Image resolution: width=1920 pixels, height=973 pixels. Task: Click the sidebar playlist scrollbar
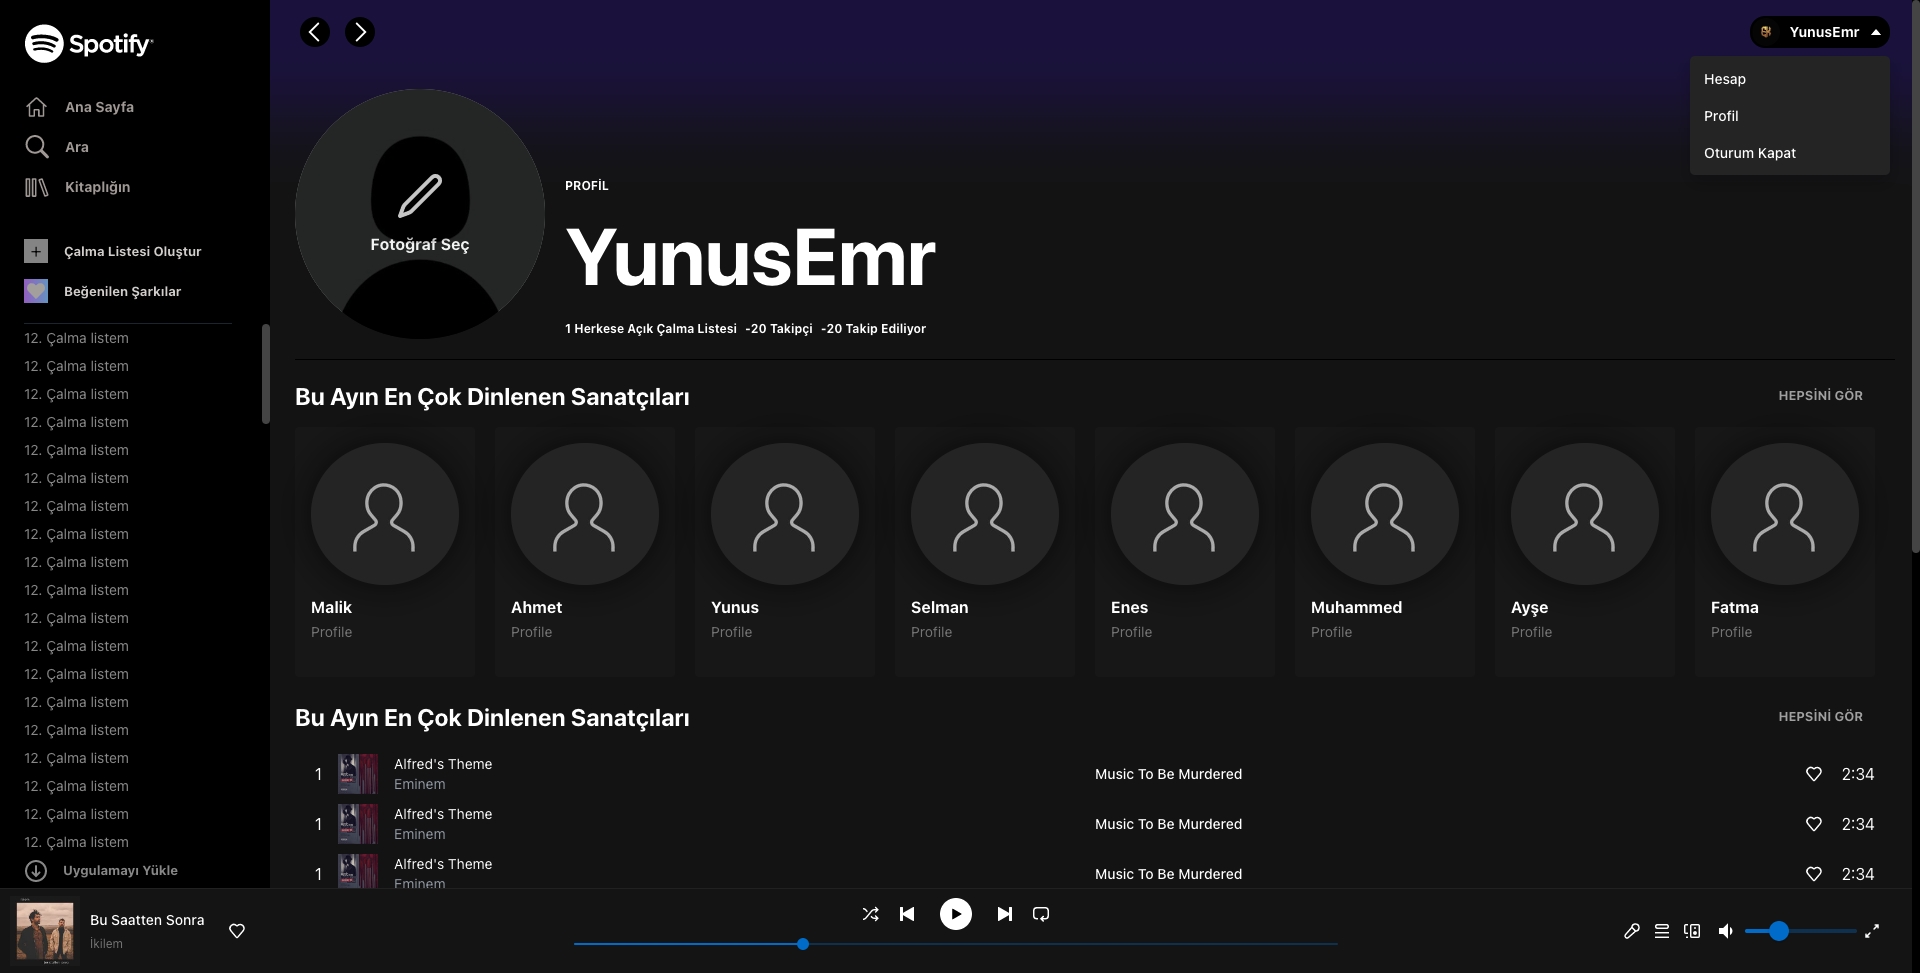tap(266, 374)
